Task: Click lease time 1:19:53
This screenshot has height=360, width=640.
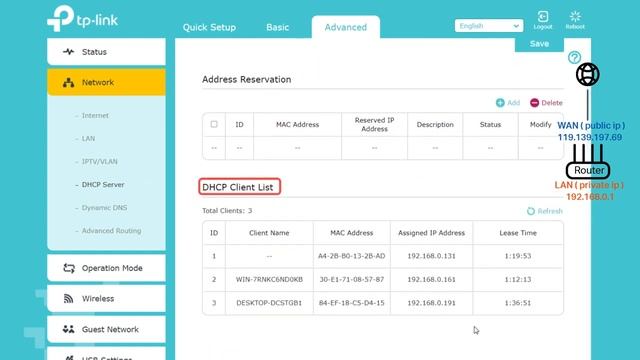Action: pos(518,256)
